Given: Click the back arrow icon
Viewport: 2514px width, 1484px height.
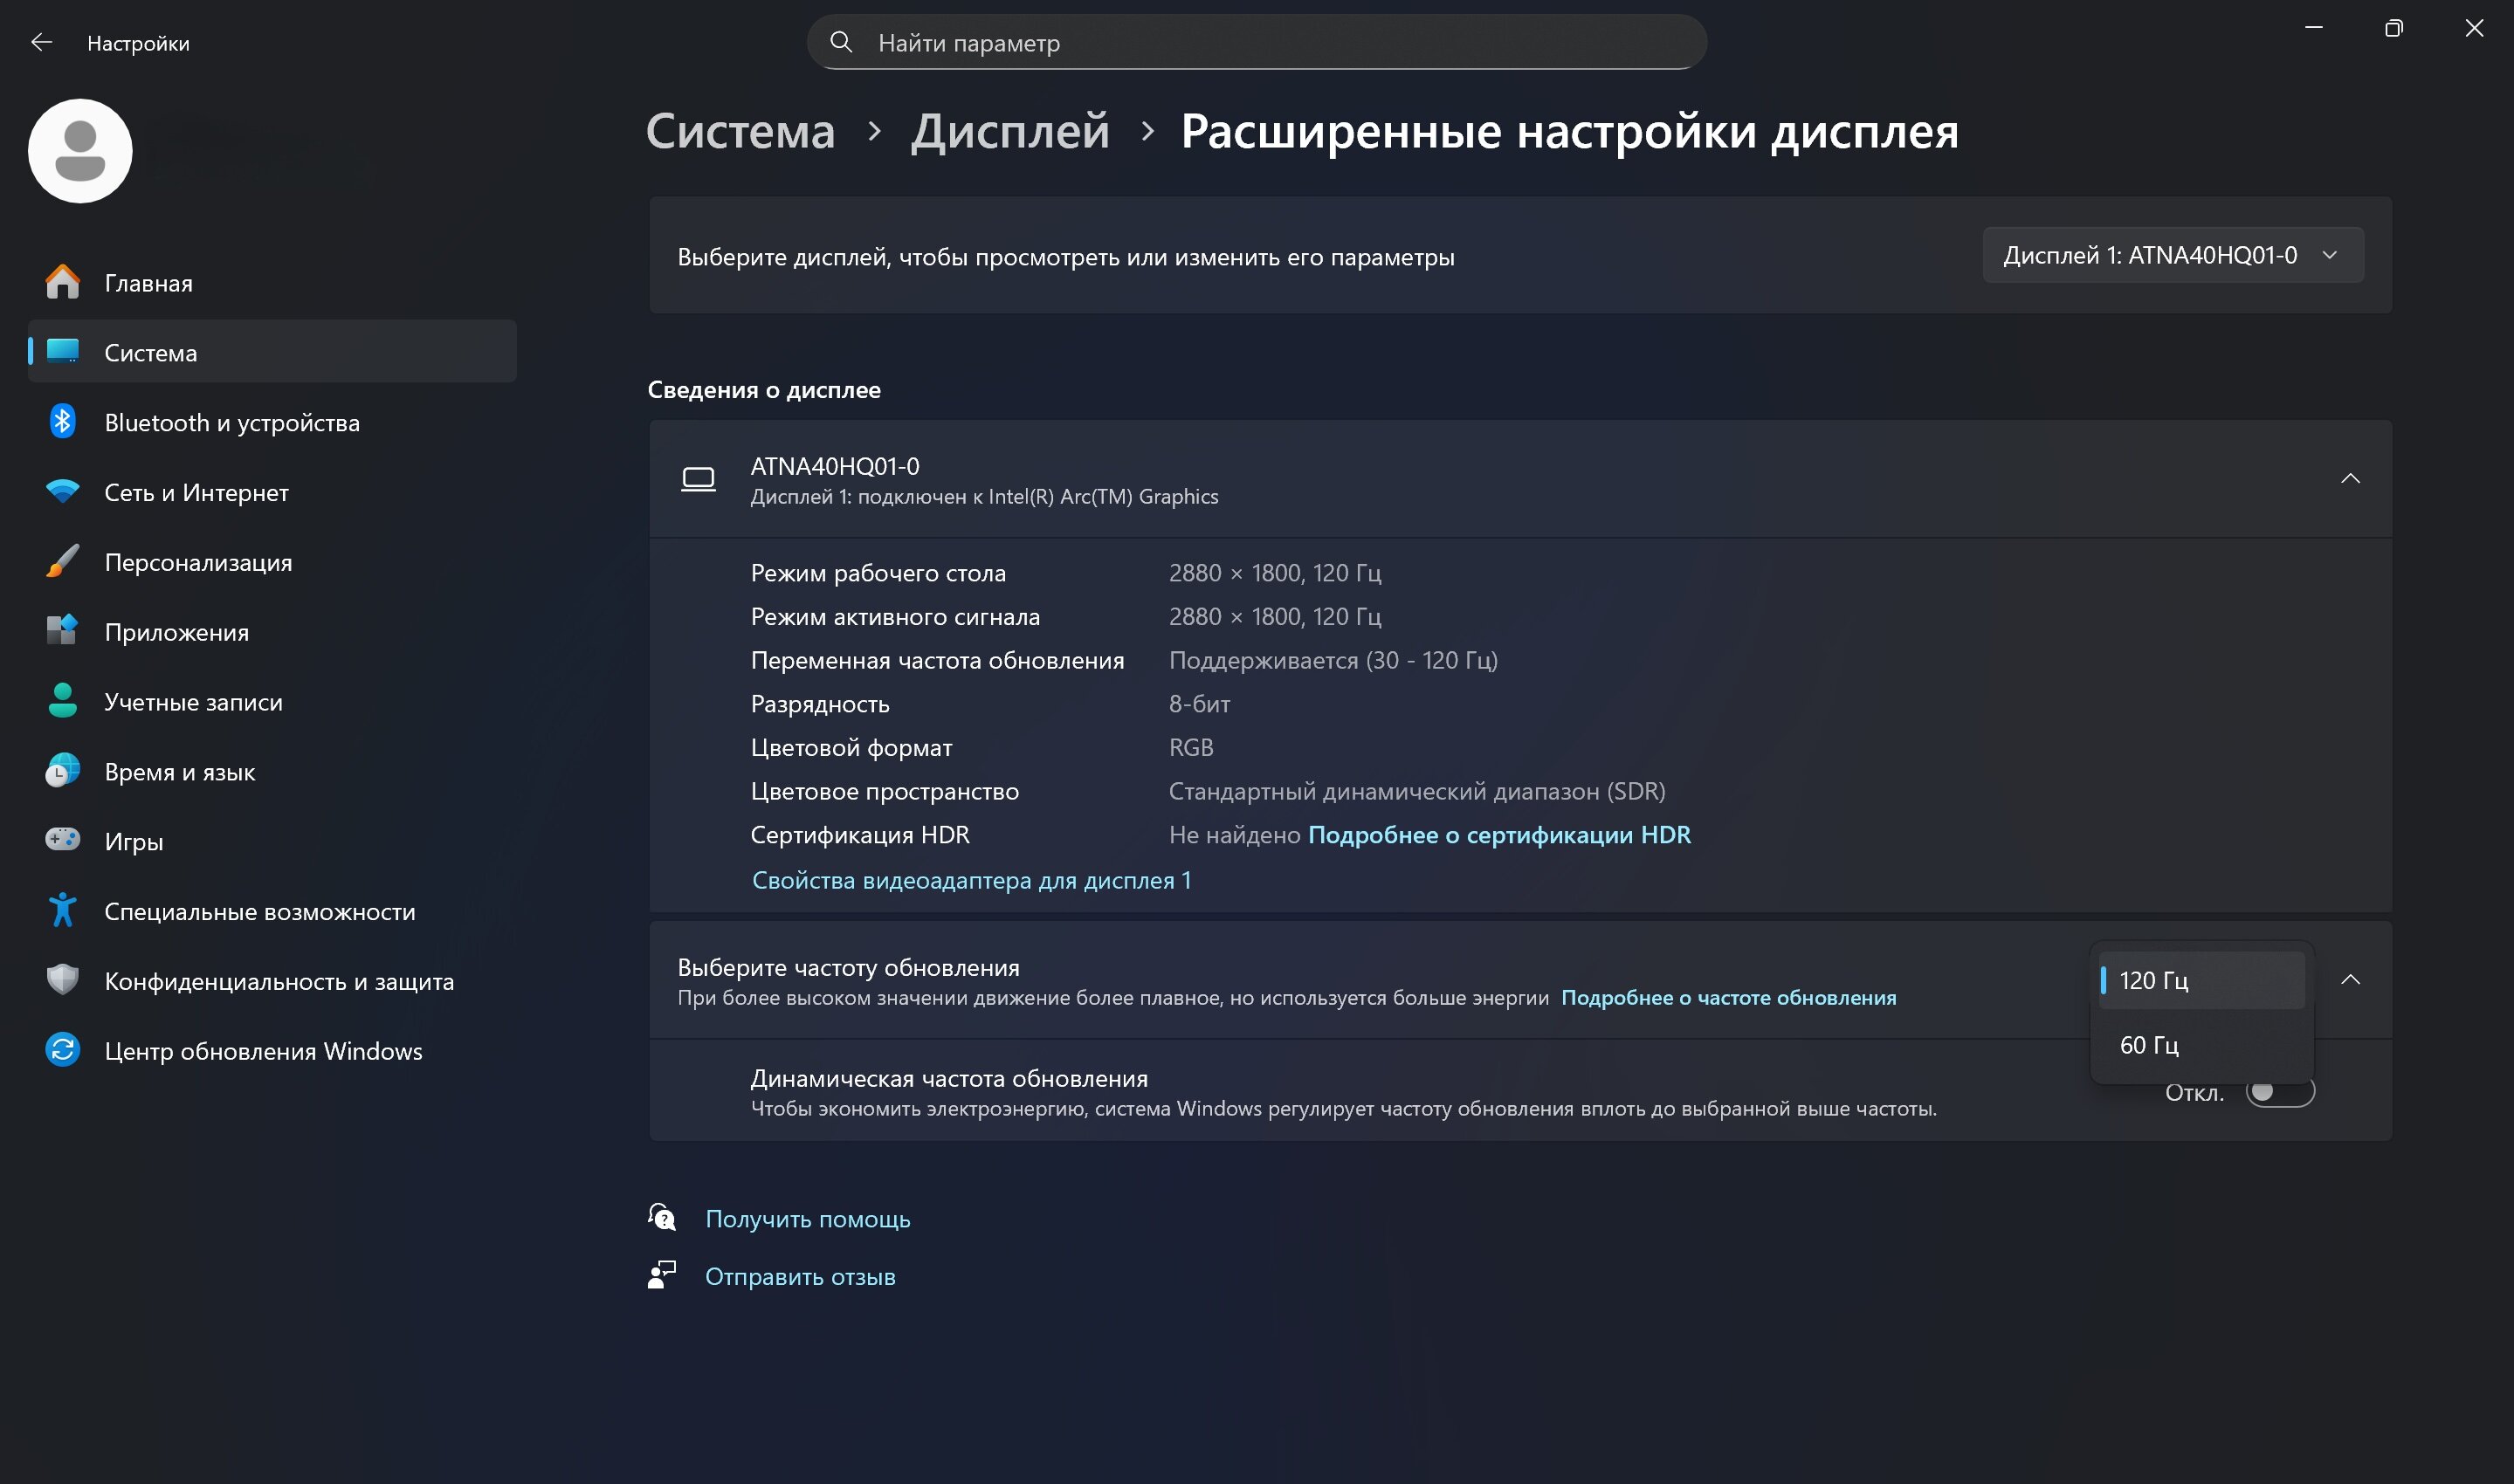Looking at the screenshot, I should pos(41,42).
